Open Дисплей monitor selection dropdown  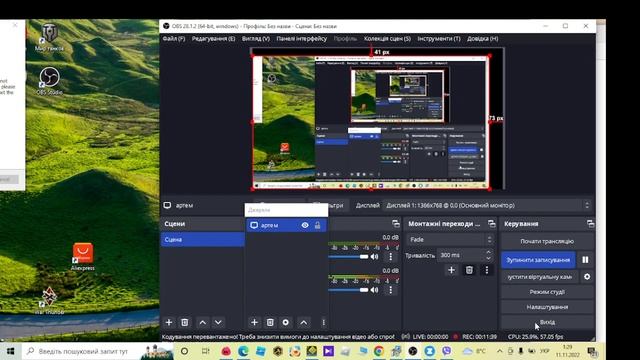point(488,205)
